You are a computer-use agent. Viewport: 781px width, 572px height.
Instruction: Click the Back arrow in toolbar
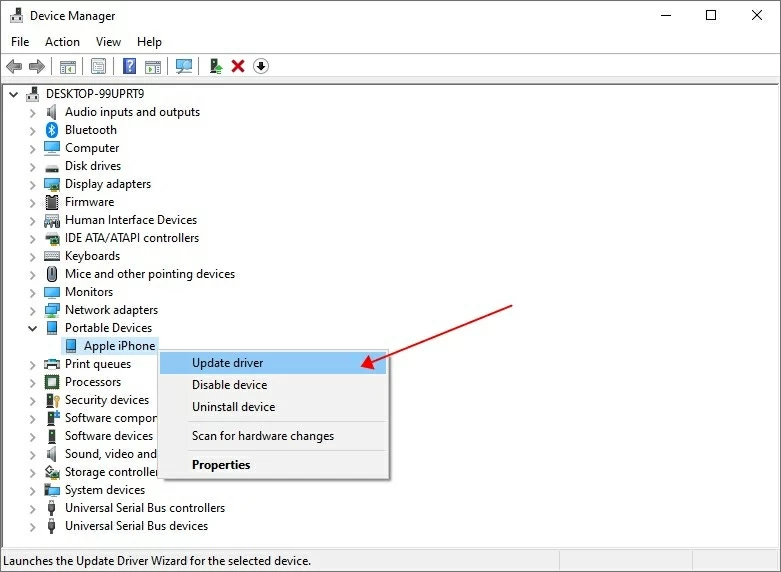pyautogui.click(x=14, y=66)
